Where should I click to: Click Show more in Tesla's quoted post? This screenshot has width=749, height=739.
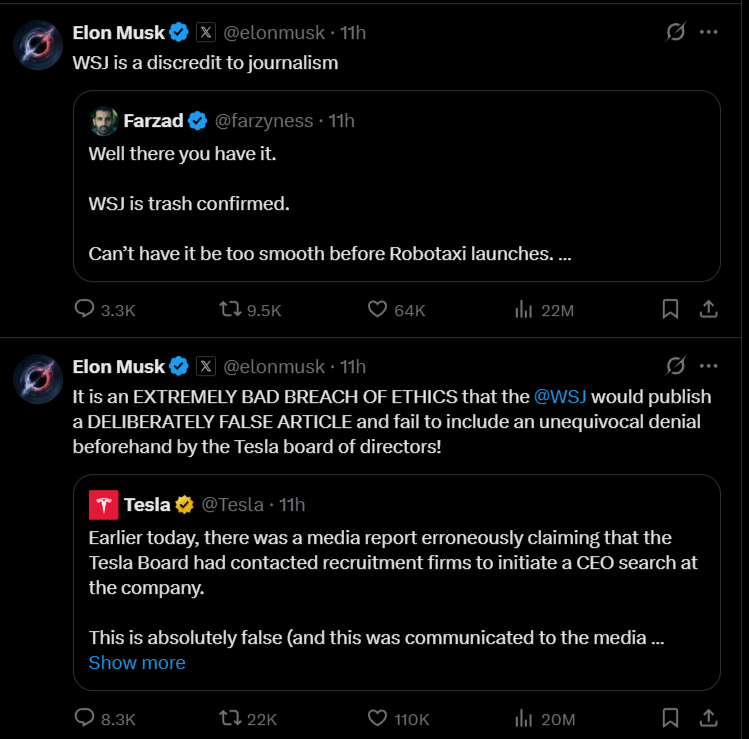(137, 663)
